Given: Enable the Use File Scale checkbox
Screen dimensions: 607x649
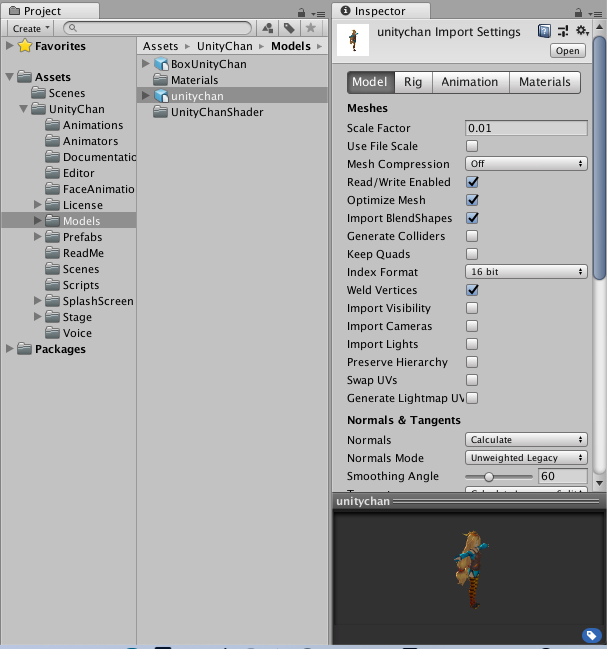Looking at the screenshot, I should pos(472,146).
